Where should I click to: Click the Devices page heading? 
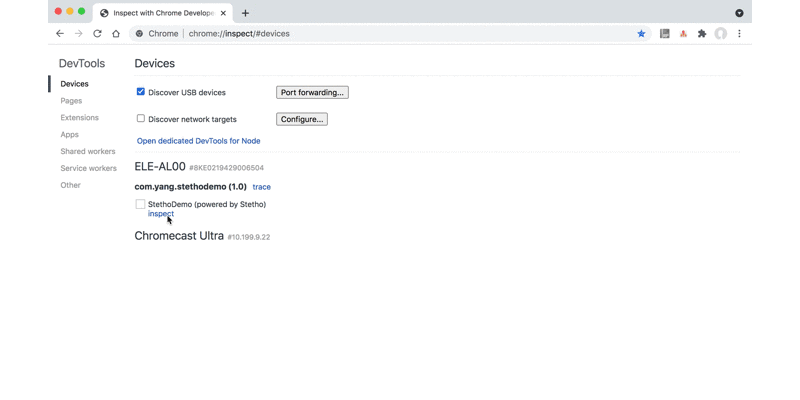tap(155, 63)
